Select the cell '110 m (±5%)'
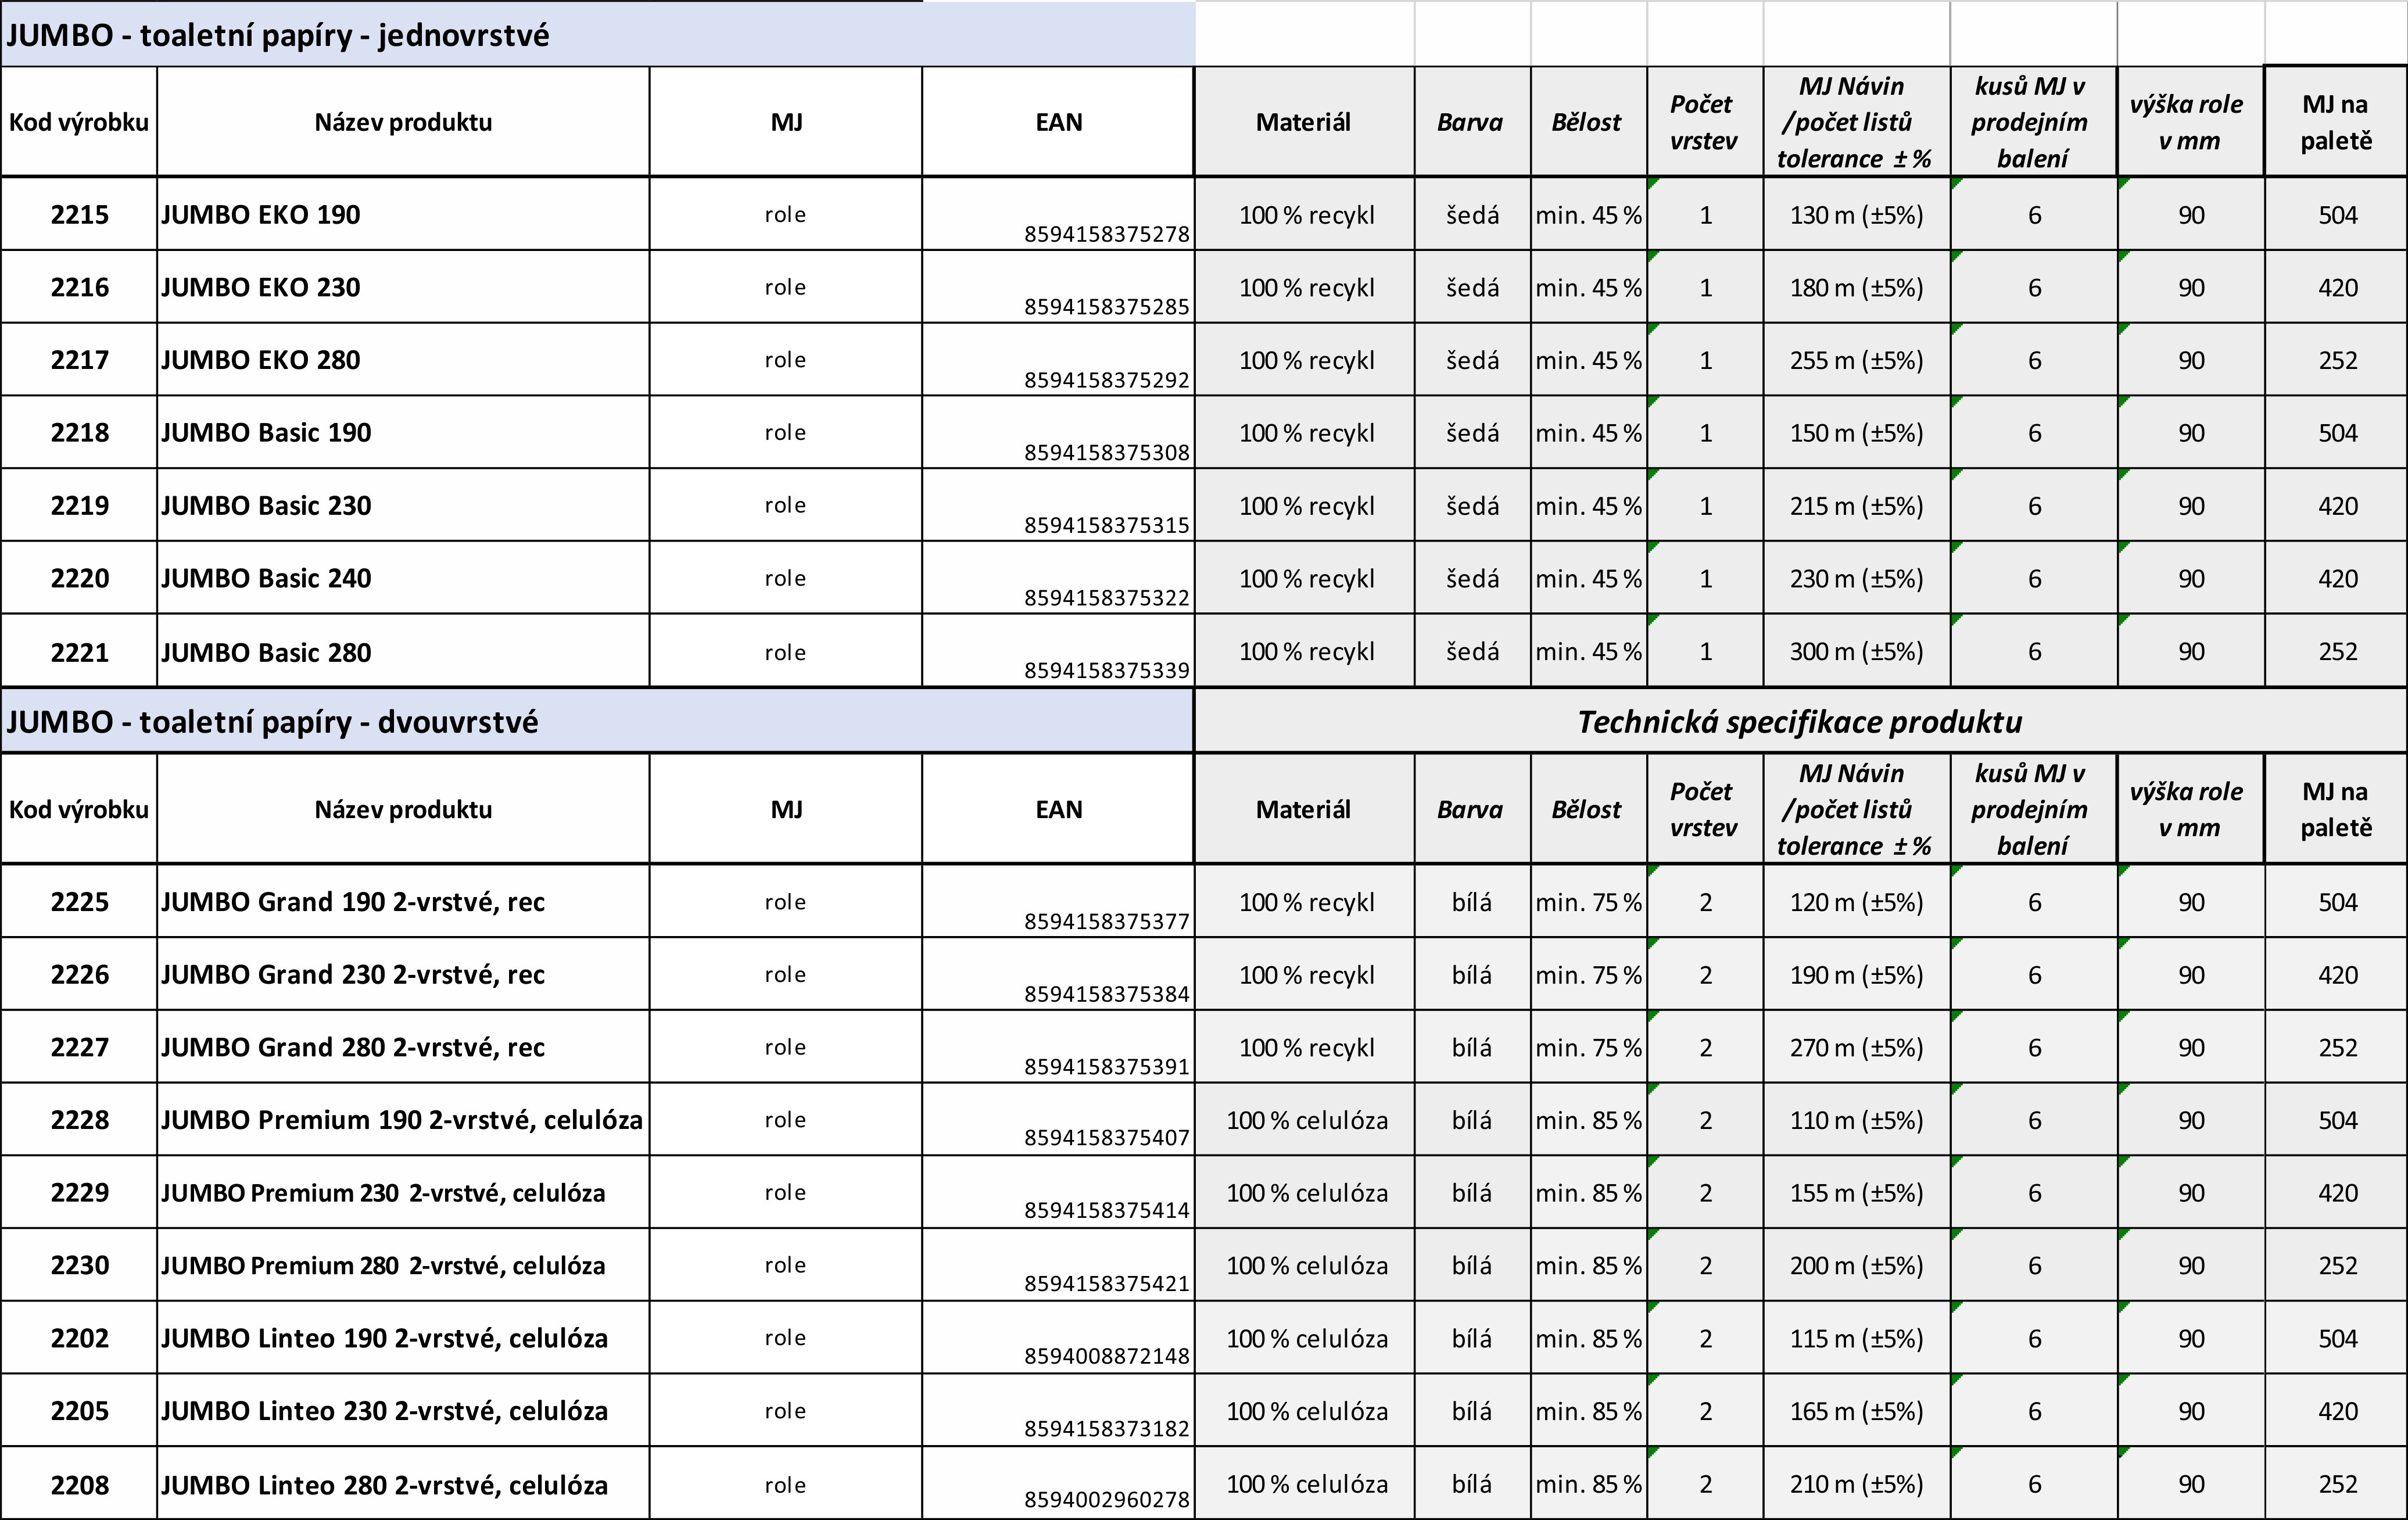 click(x=1857, y=1120)
